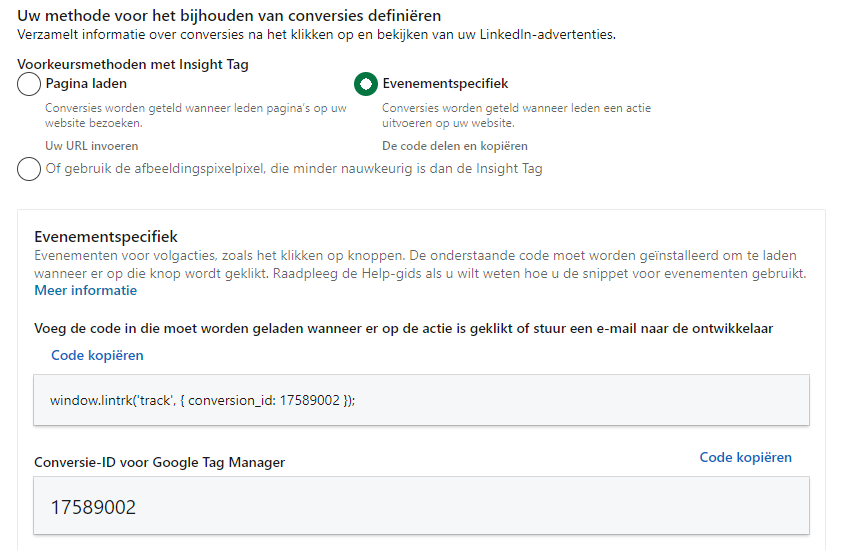843x550 pixels.
Task: Click the description text under "Pagina laden"
Action: click(195, 115)
